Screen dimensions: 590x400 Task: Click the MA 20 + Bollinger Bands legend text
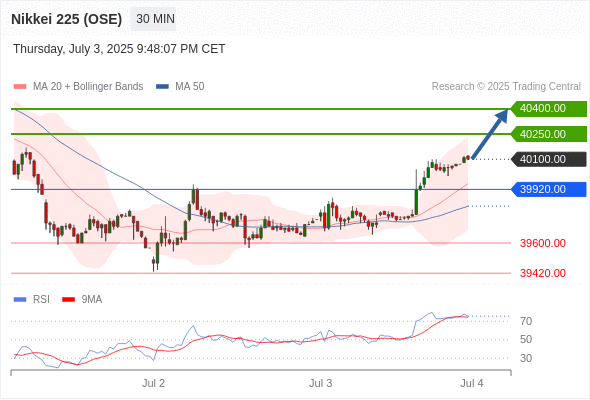tap(88, 87)
